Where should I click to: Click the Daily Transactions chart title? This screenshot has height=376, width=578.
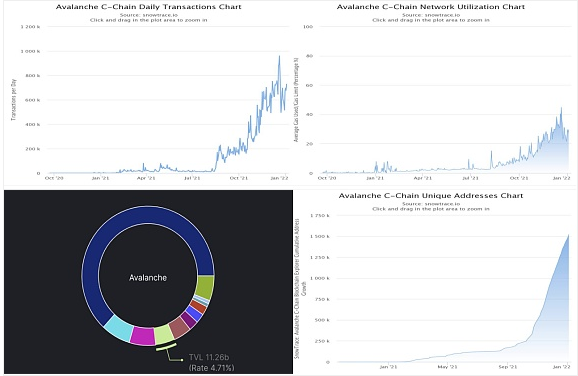coord(149,7)
